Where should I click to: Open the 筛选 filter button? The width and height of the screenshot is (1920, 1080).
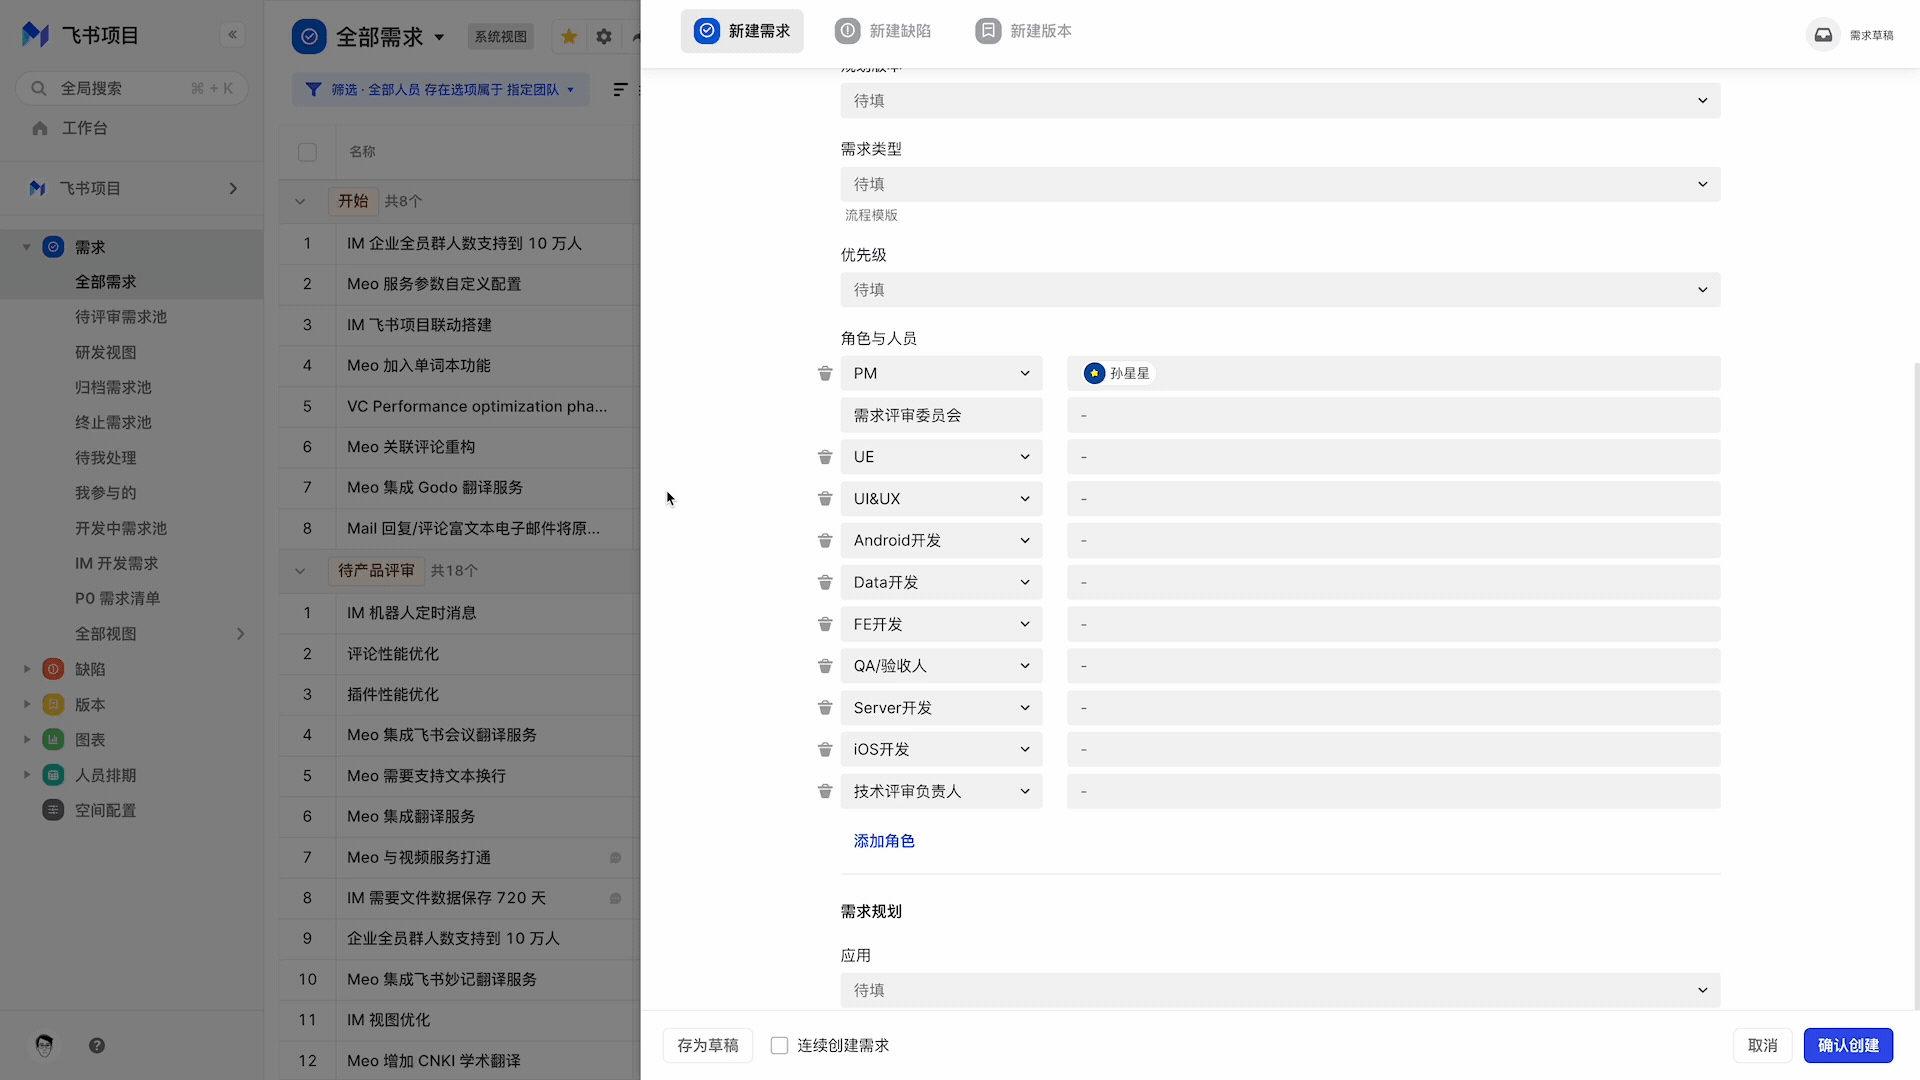[441, 90]
